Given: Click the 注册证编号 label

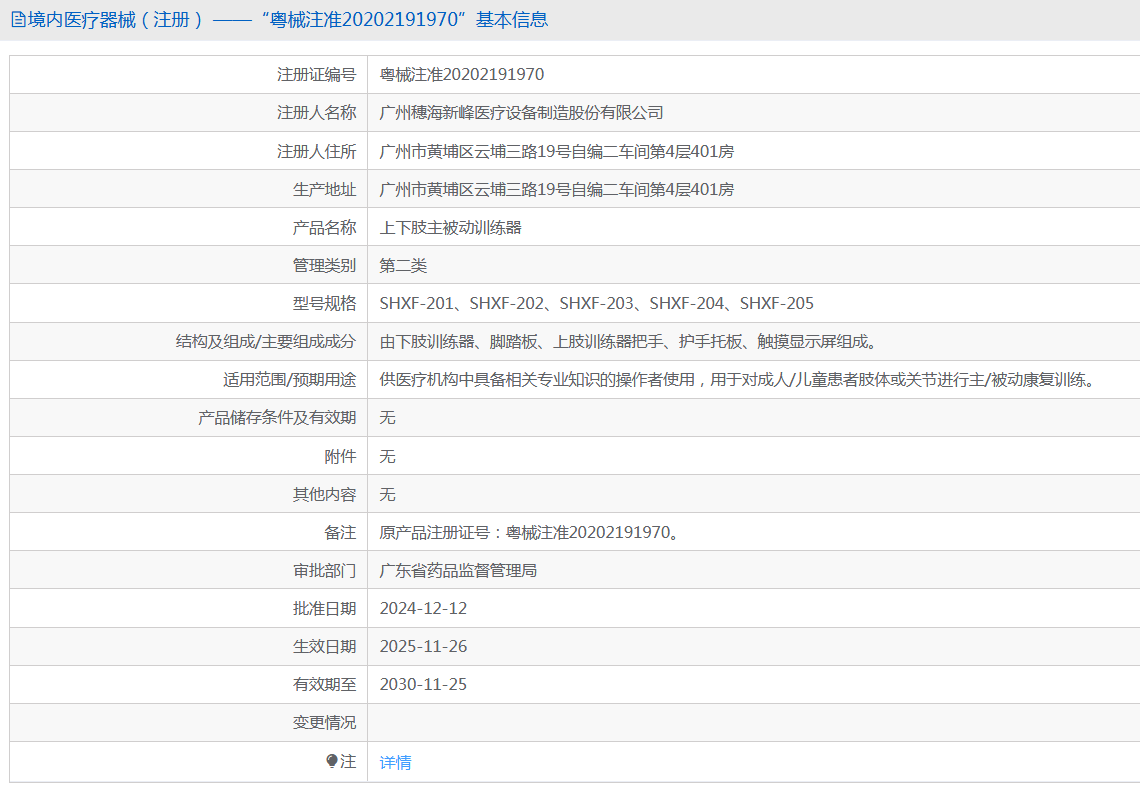Looking at the screenshot, I should [x=317, y=74].
